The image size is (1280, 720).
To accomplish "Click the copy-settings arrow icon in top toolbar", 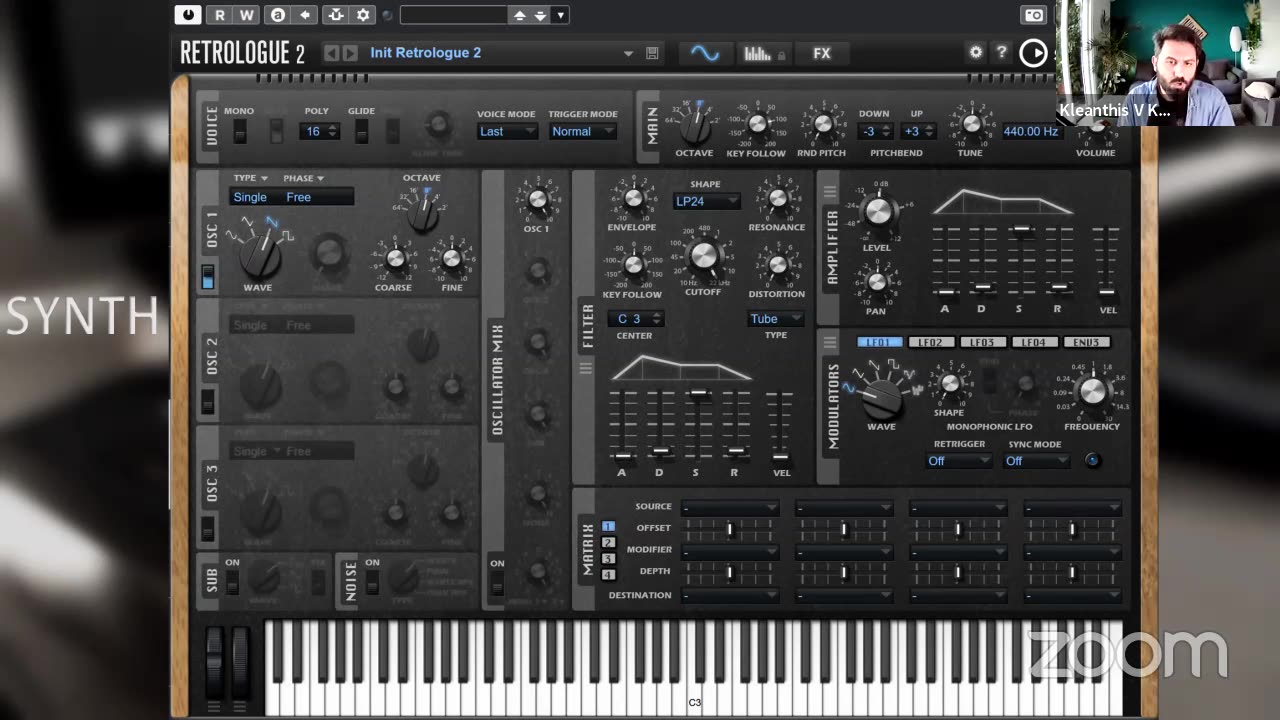I will 305,15.
